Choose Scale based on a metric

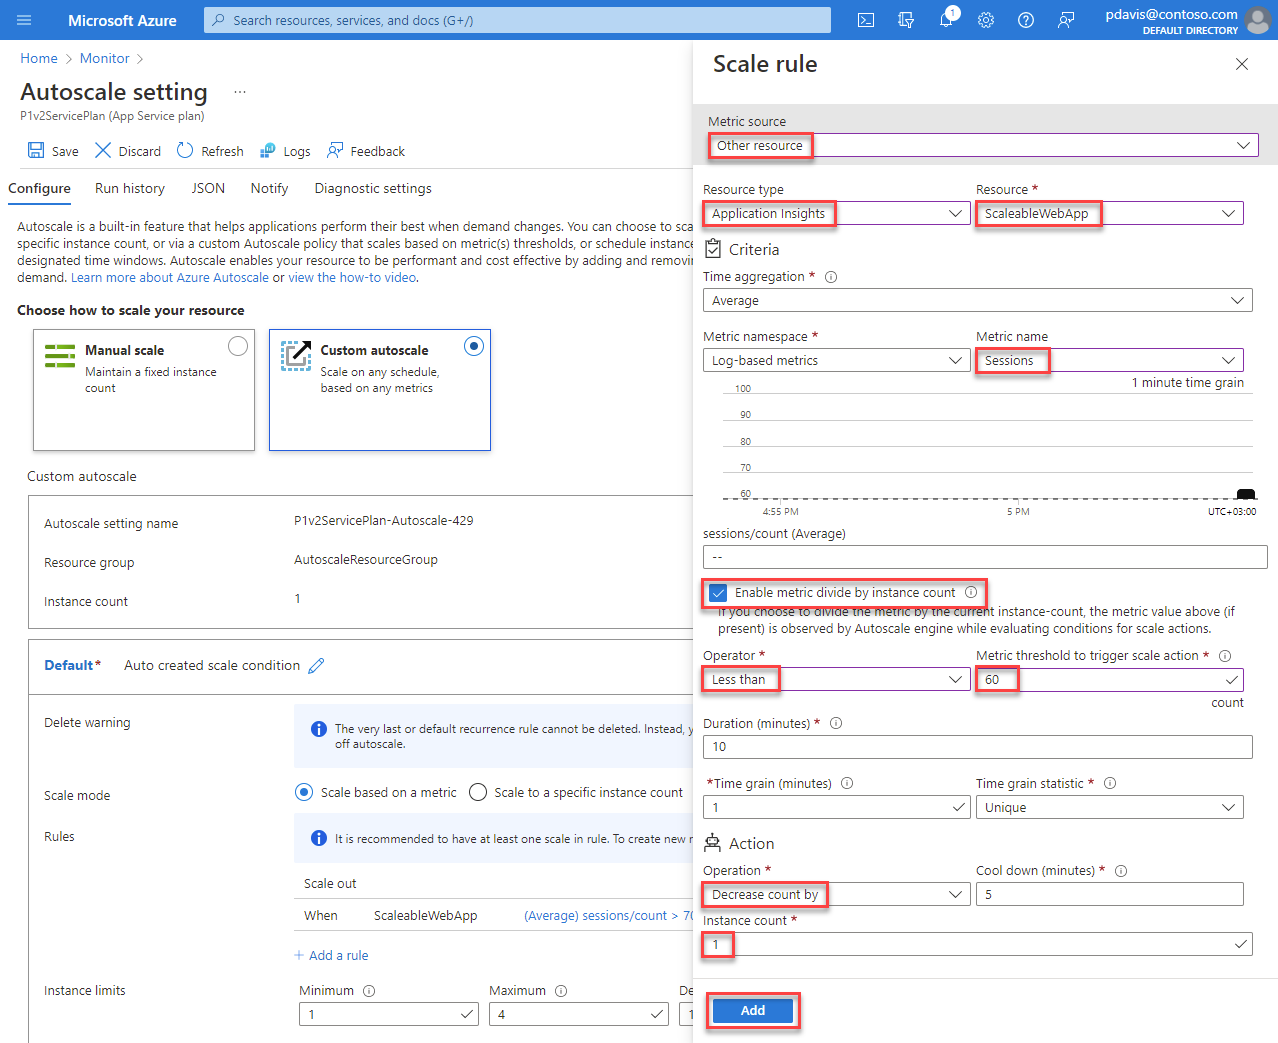coord(304,792)
